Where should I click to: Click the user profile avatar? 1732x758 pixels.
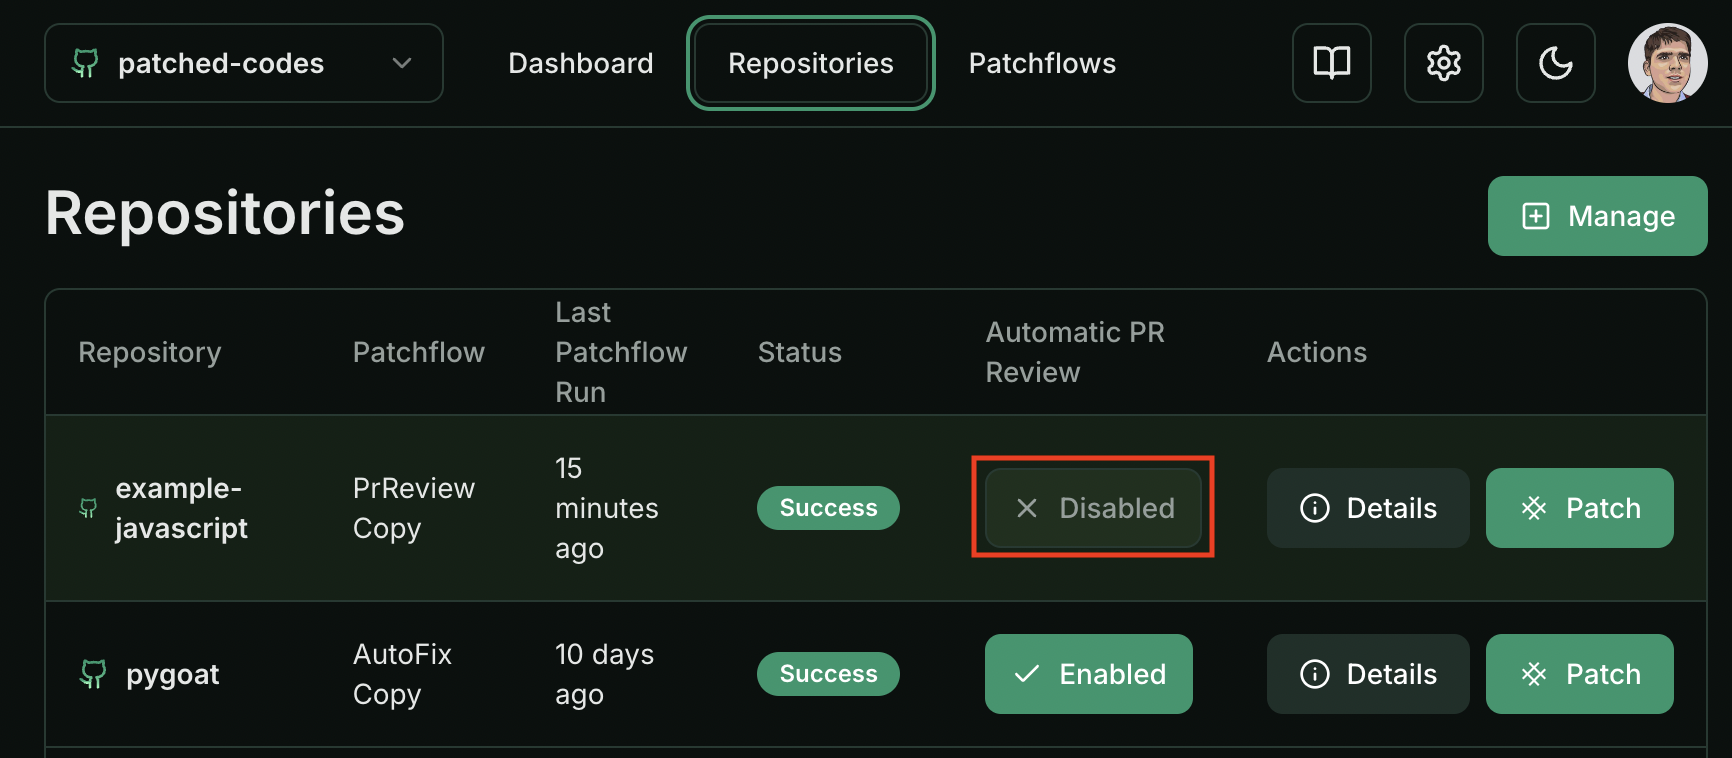[1668, 63]
